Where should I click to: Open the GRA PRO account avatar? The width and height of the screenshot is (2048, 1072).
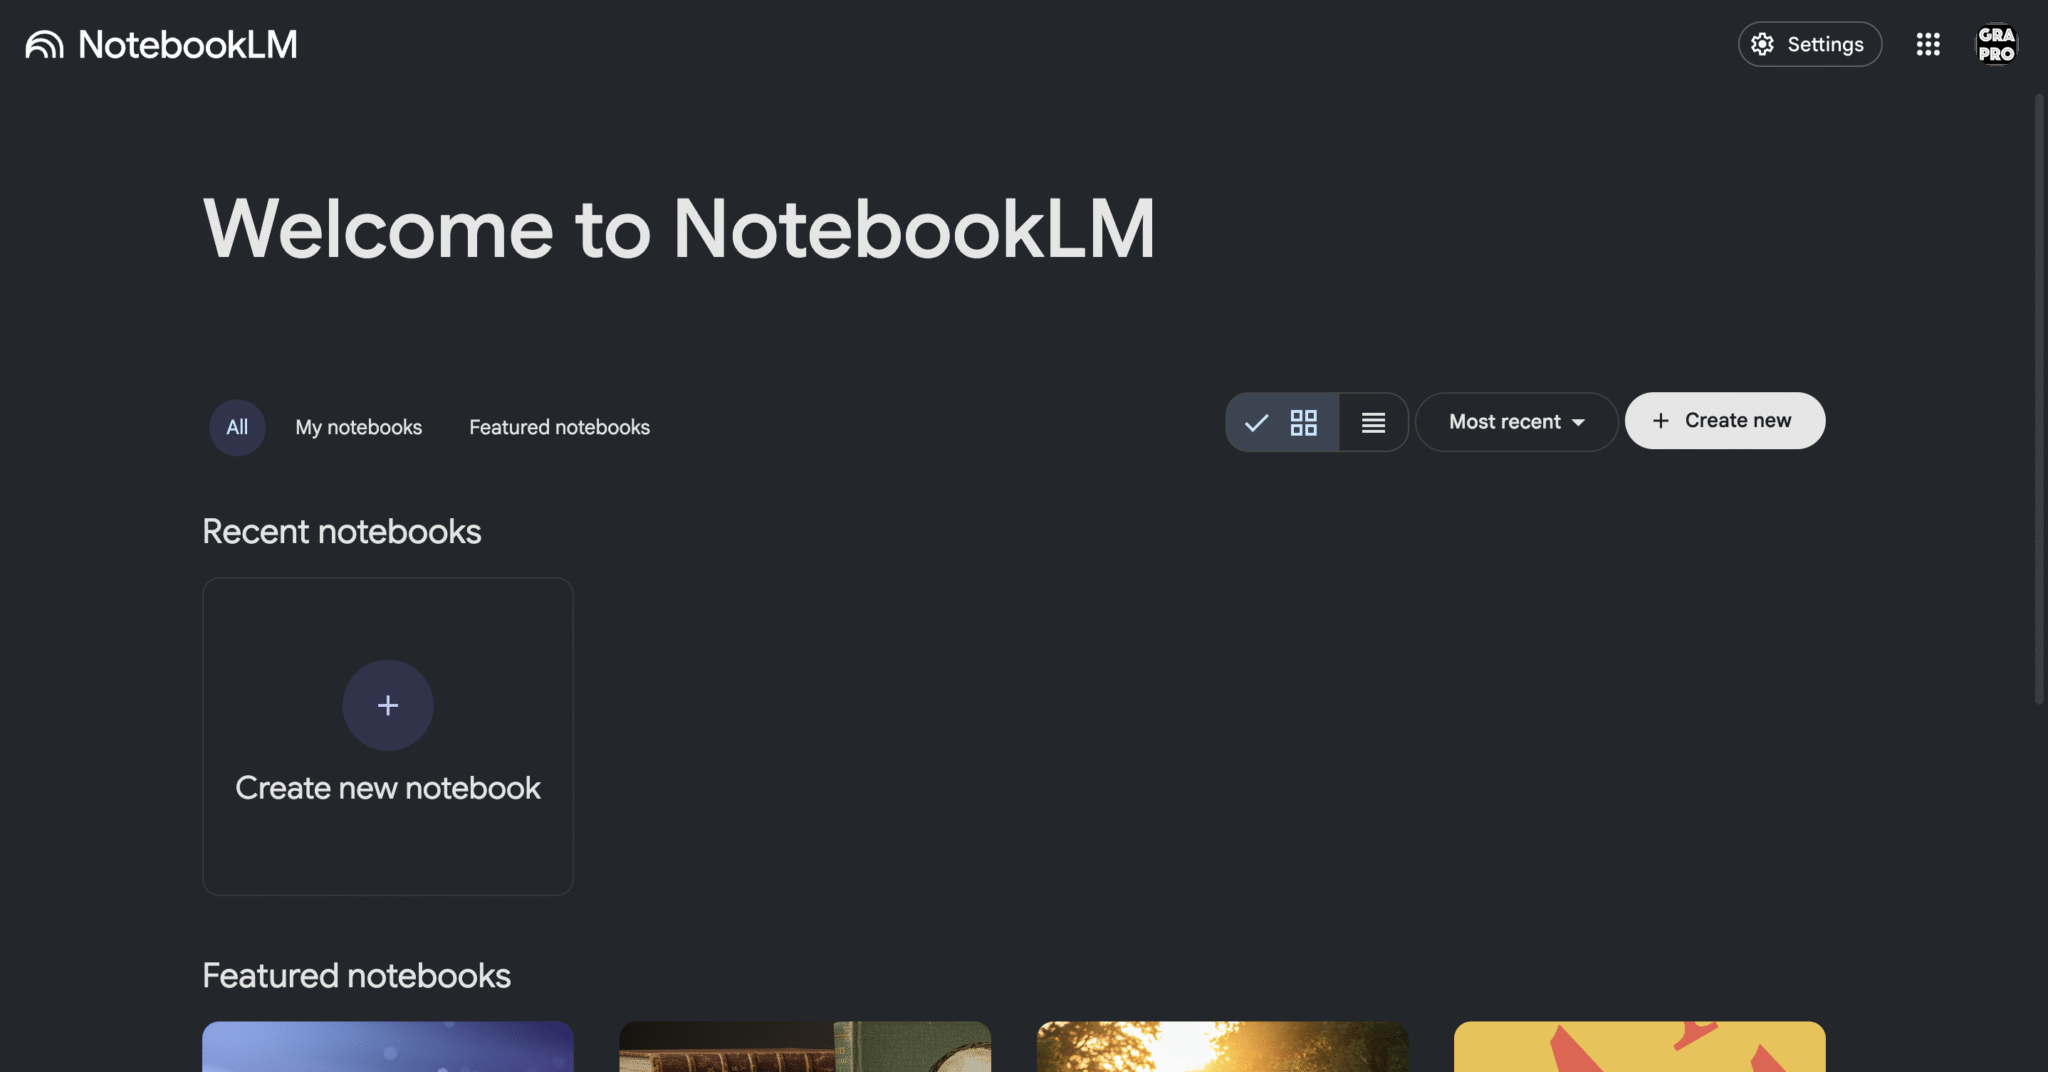click(x=1996, y=43)
